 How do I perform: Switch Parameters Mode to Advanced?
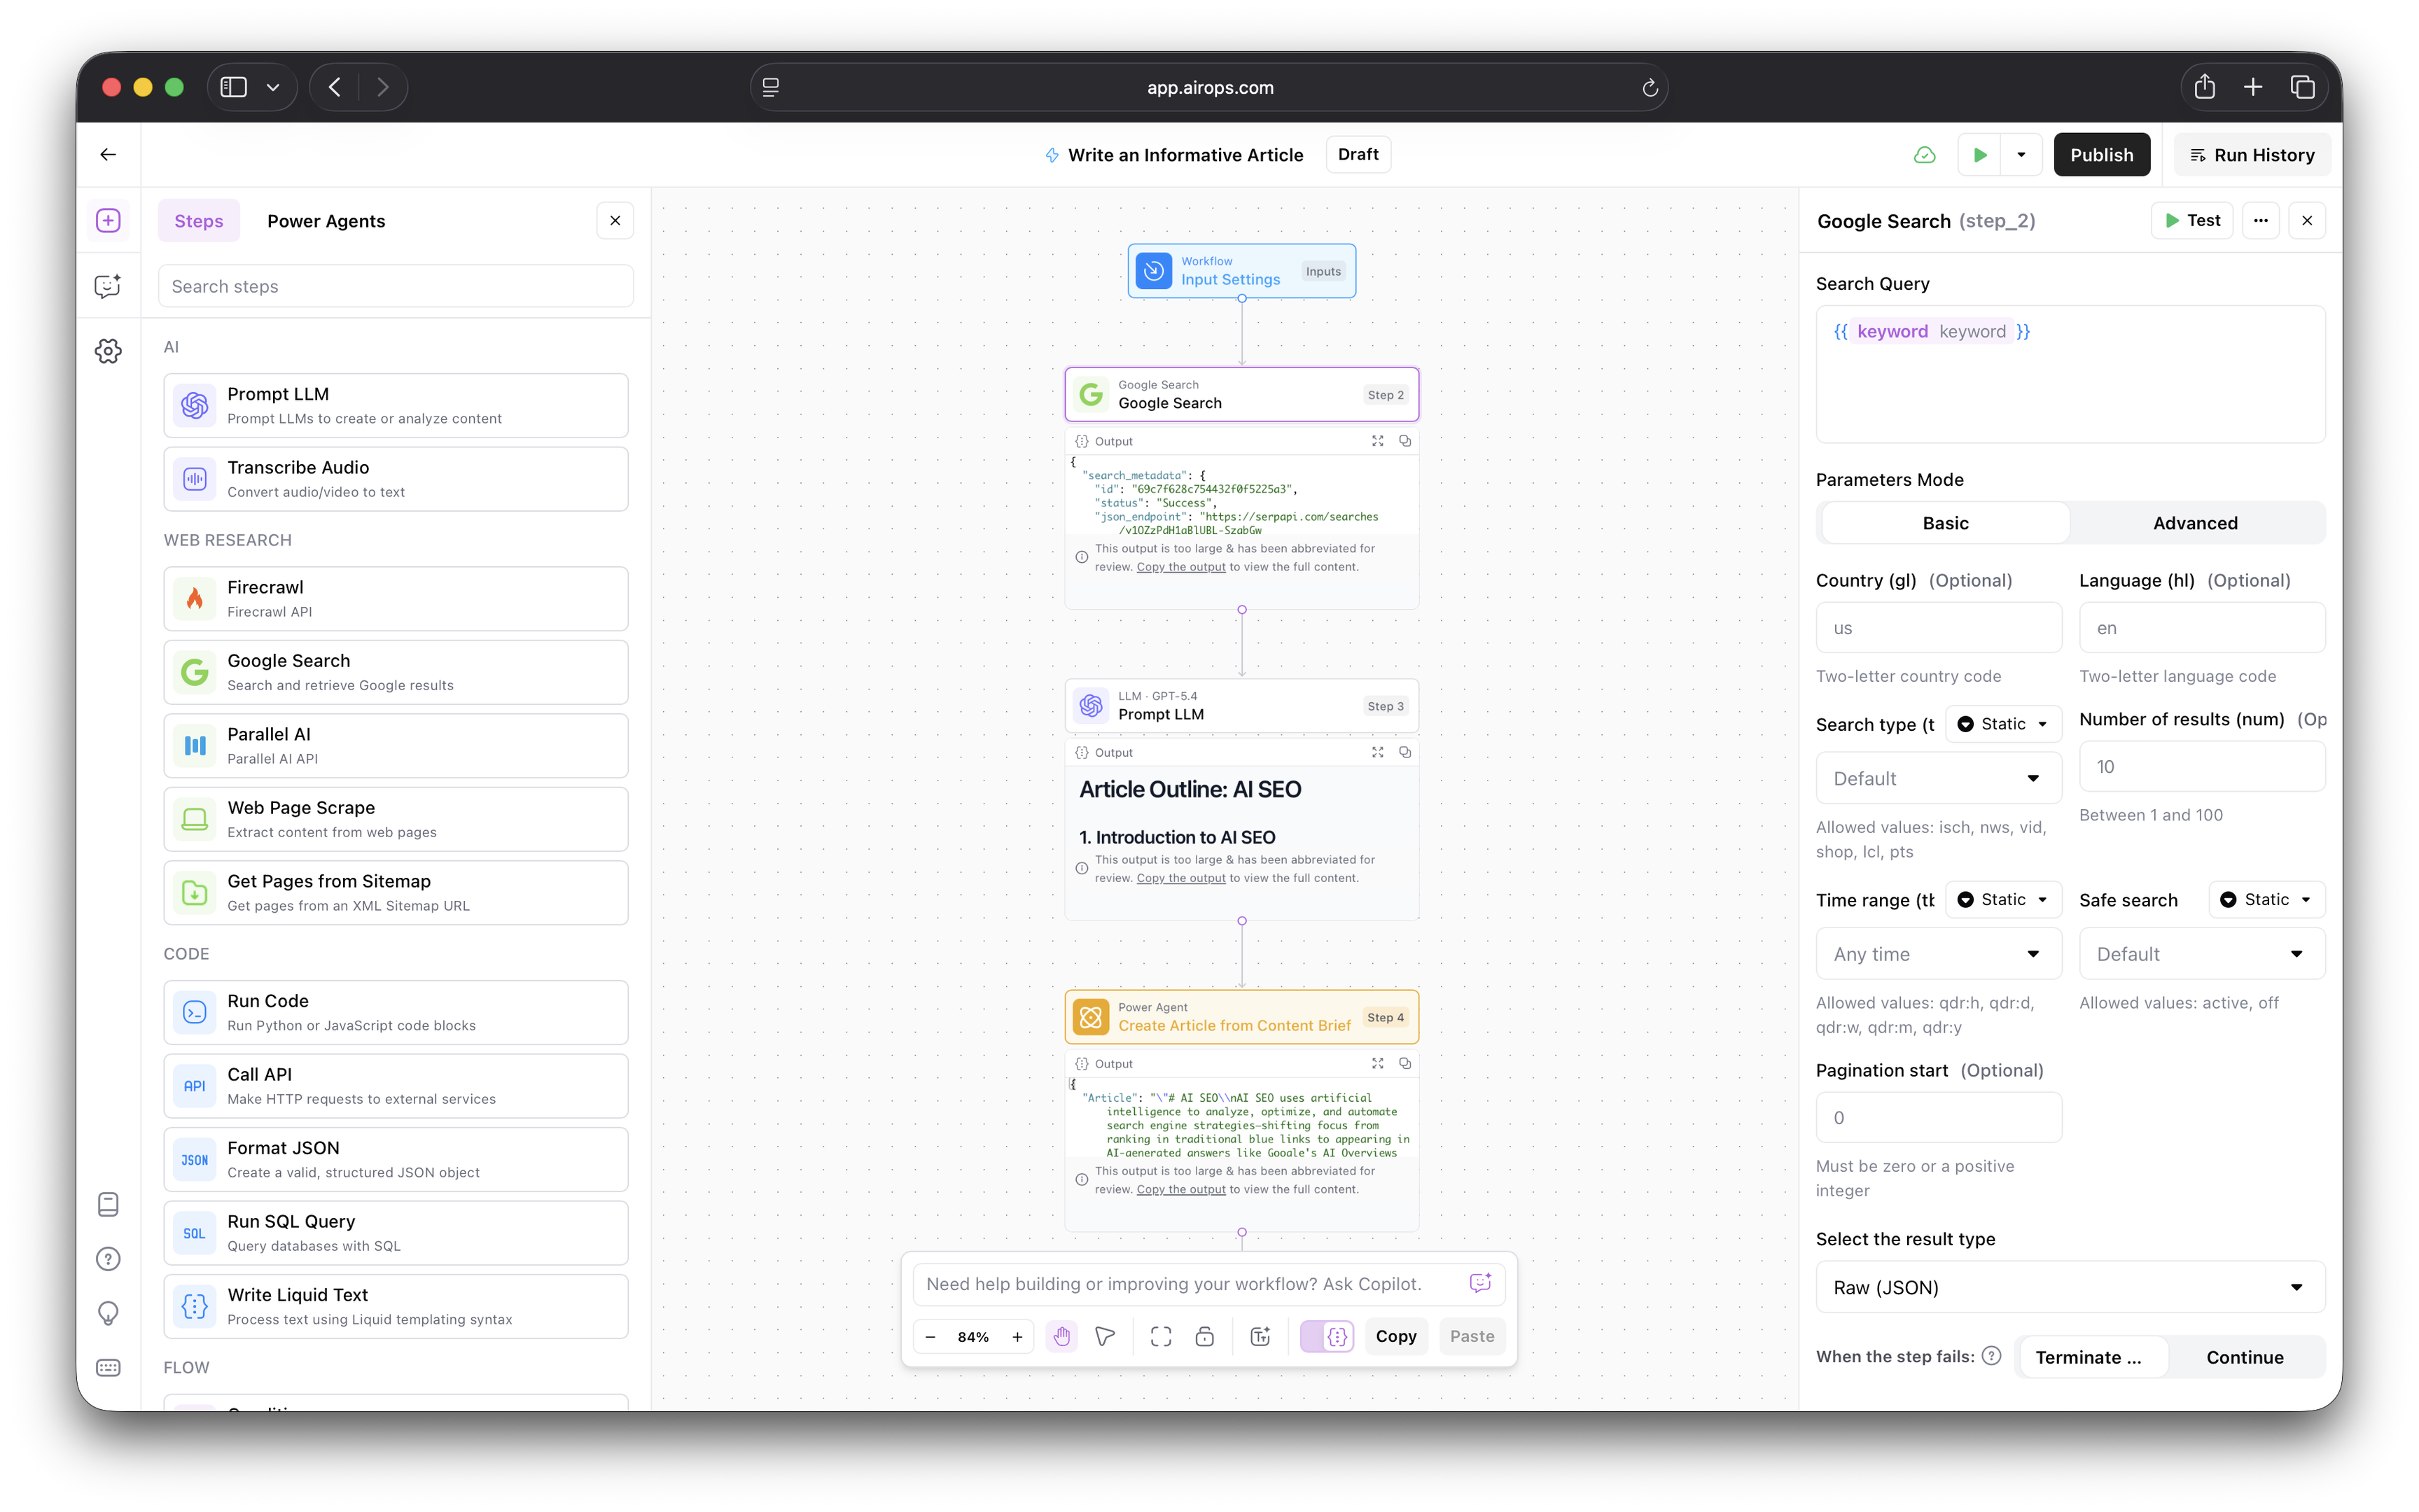tap(2195, 523)
